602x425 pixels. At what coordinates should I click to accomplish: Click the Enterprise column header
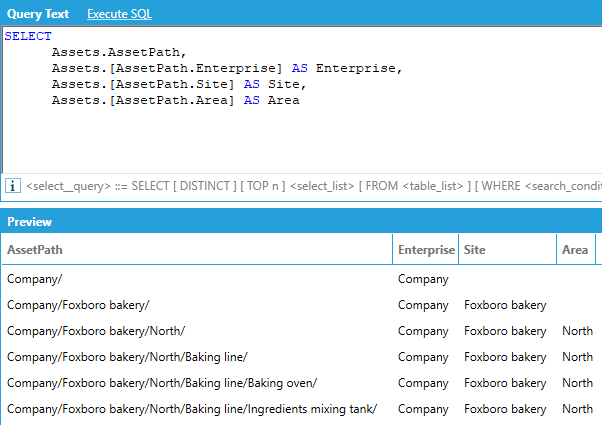click(426, 249)
